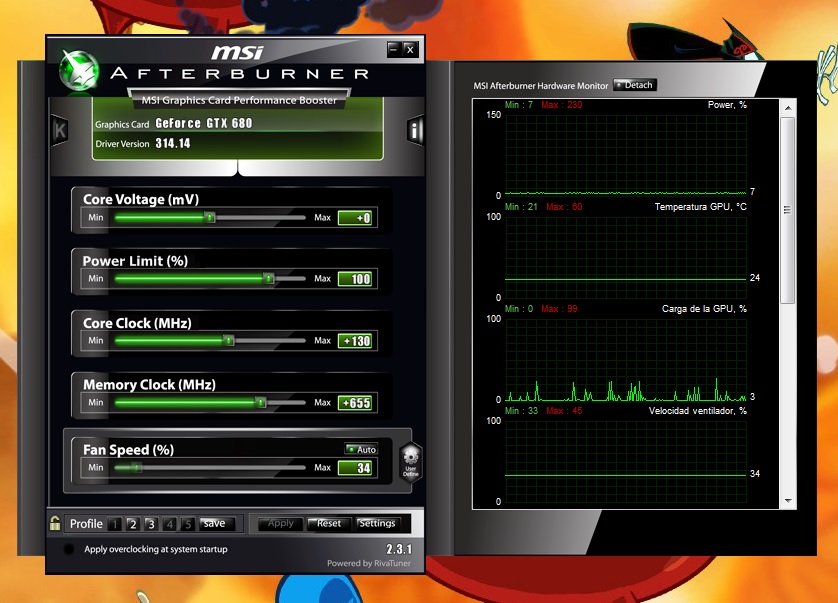The image size is (838, 603).
Task: Click the GeForce GTX 680 card name
Action: 204,123
